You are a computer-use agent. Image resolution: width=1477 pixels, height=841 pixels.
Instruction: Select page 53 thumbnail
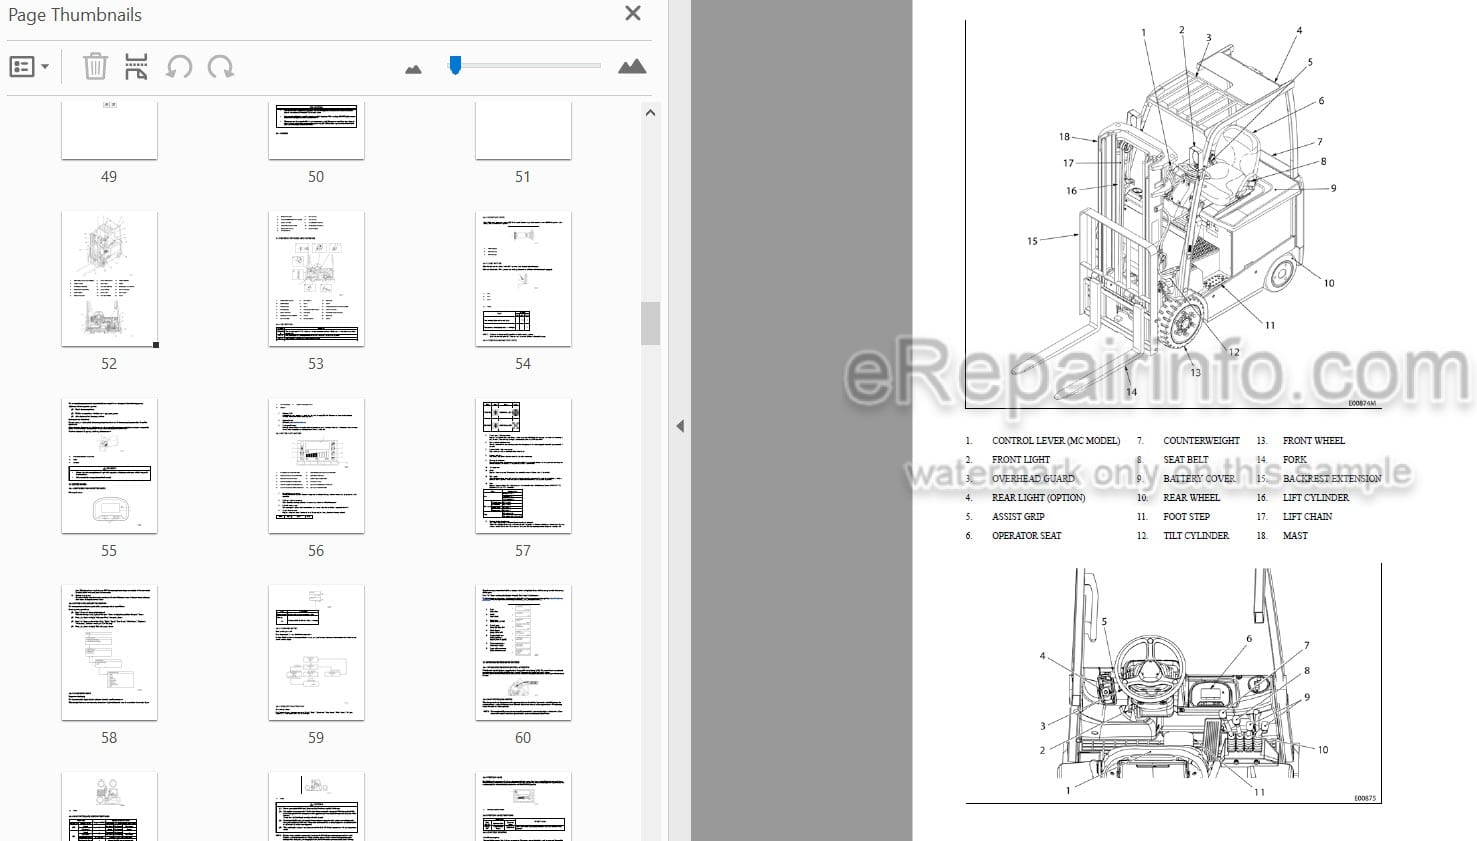(x=316, y=279)
